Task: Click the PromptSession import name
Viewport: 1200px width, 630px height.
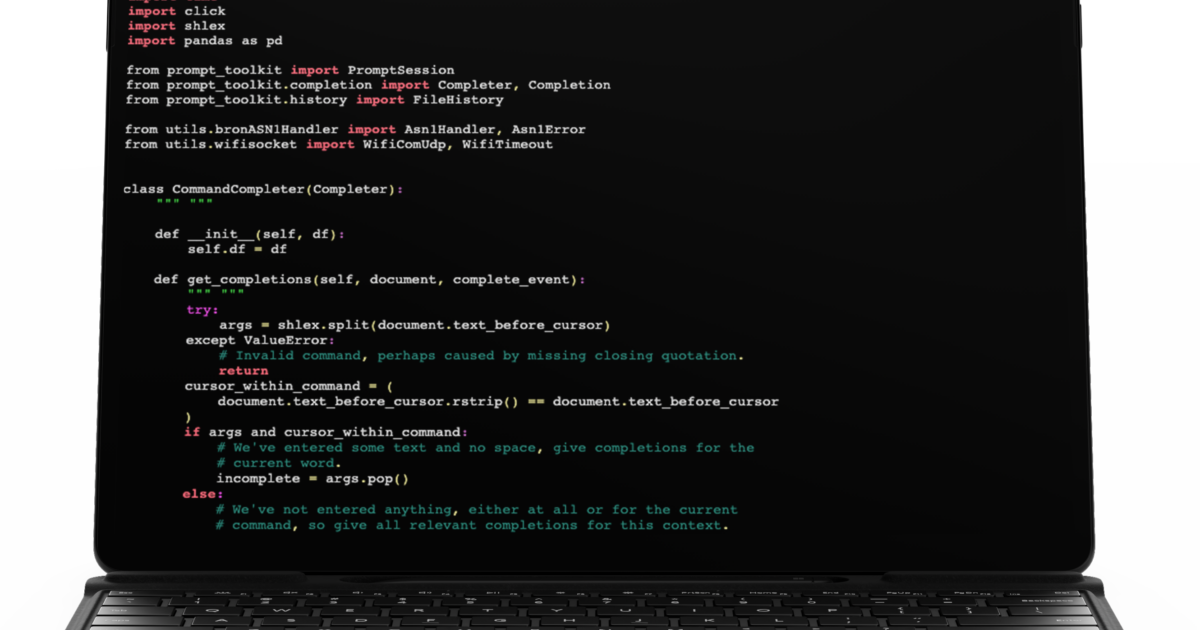Action: click(x=400, y=70)
